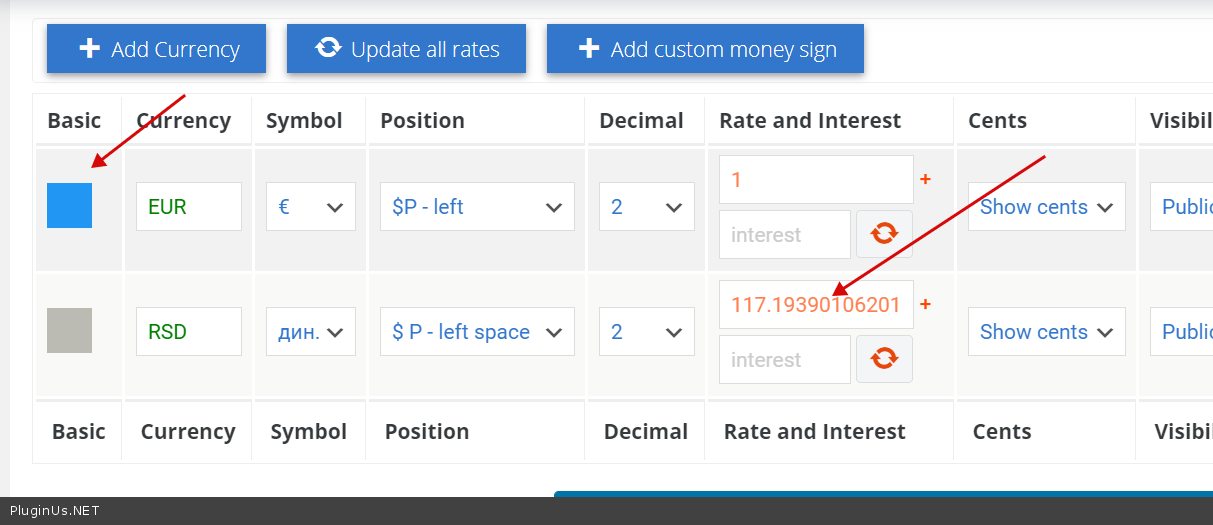This screenshot has width=1213, height=525.
Task: Set RSD as the basic currency
Action: tap(69, 330)
